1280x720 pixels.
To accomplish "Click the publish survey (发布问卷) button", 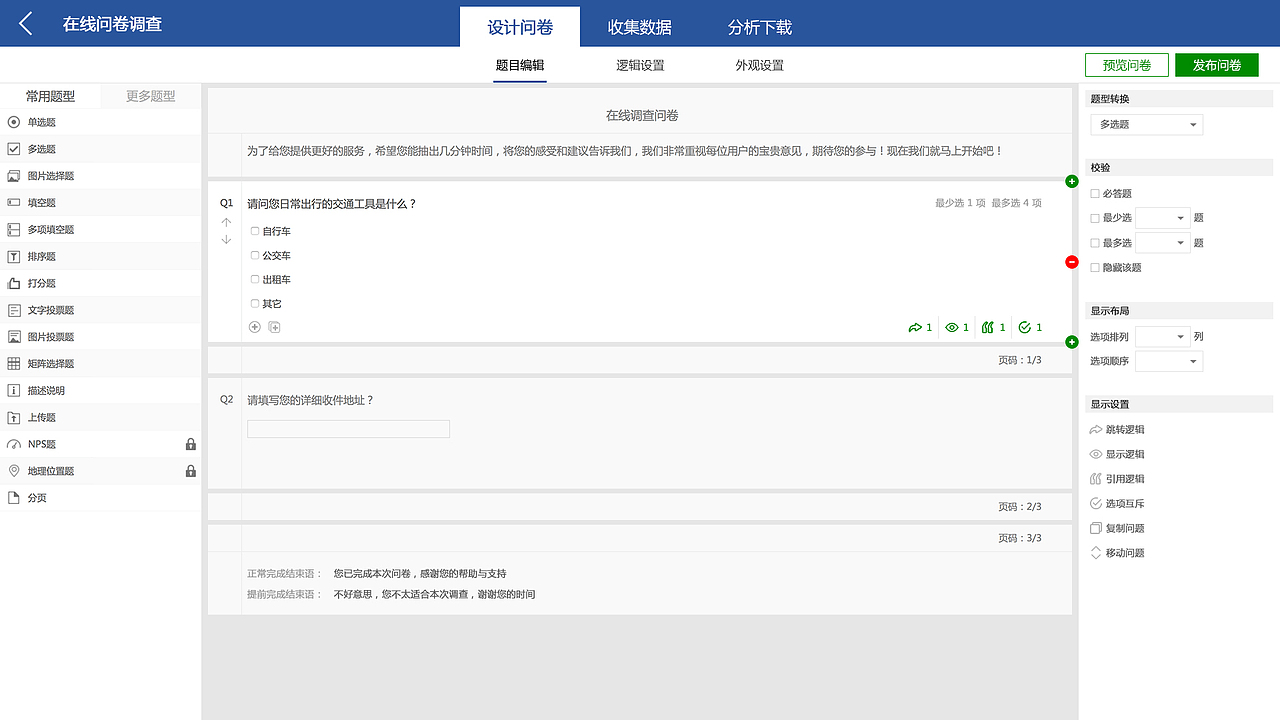I will (x=1216, y=64).
